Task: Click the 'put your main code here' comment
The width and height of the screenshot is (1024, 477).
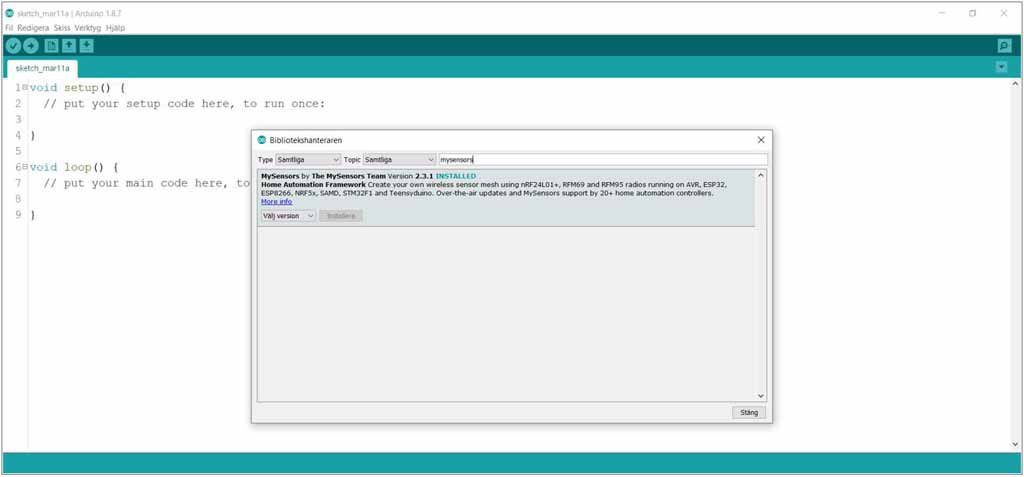Action: tap(147, 184)
